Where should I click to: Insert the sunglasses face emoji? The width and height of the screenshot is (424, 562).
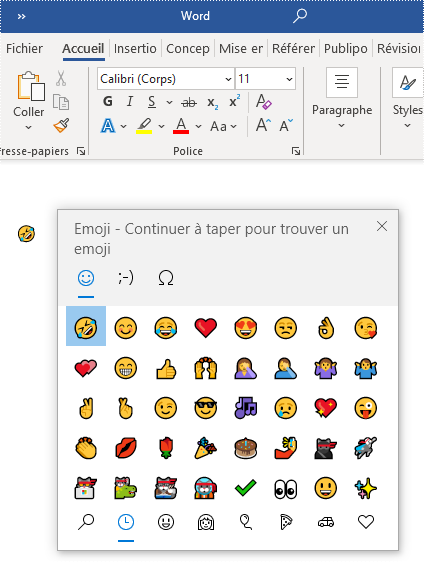(x=206, y=408)
